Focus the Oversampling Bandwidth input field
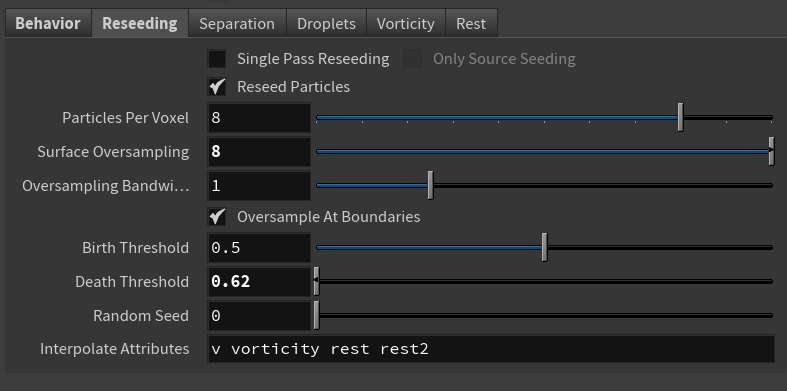The width and height of the screenshot is (787, 391). click(259, 186)
